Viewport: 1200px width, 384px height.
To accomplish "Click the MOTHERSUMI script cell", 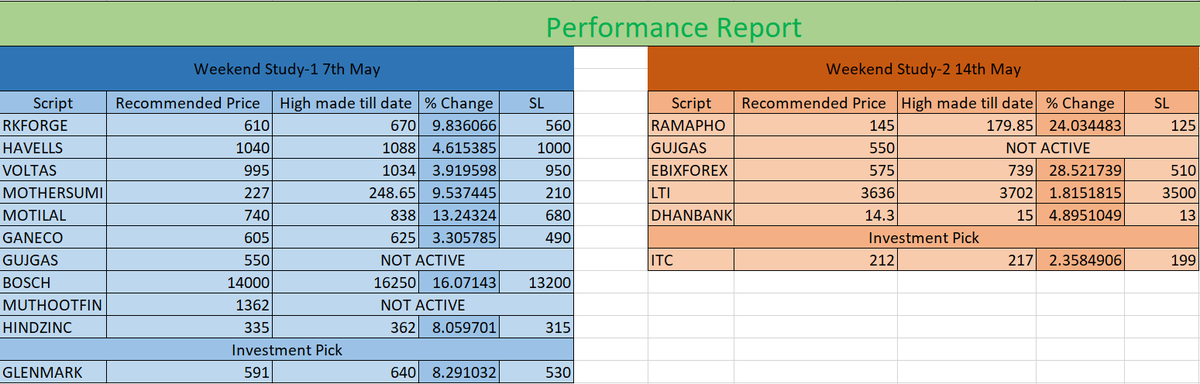I will 52,192.
